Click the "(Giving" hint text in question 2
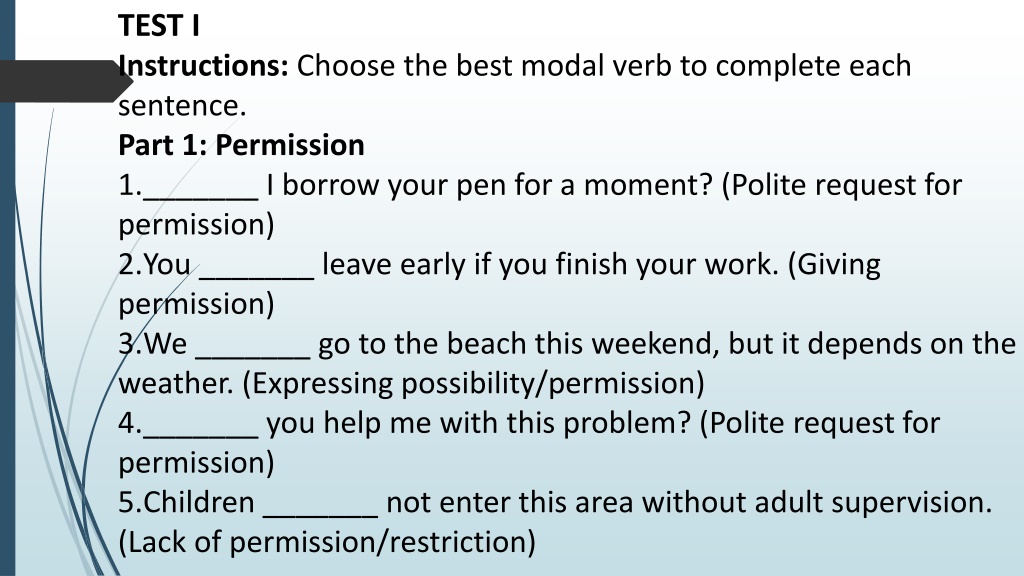This screenshot has width=1024, height=576. [x=834, y=264]
